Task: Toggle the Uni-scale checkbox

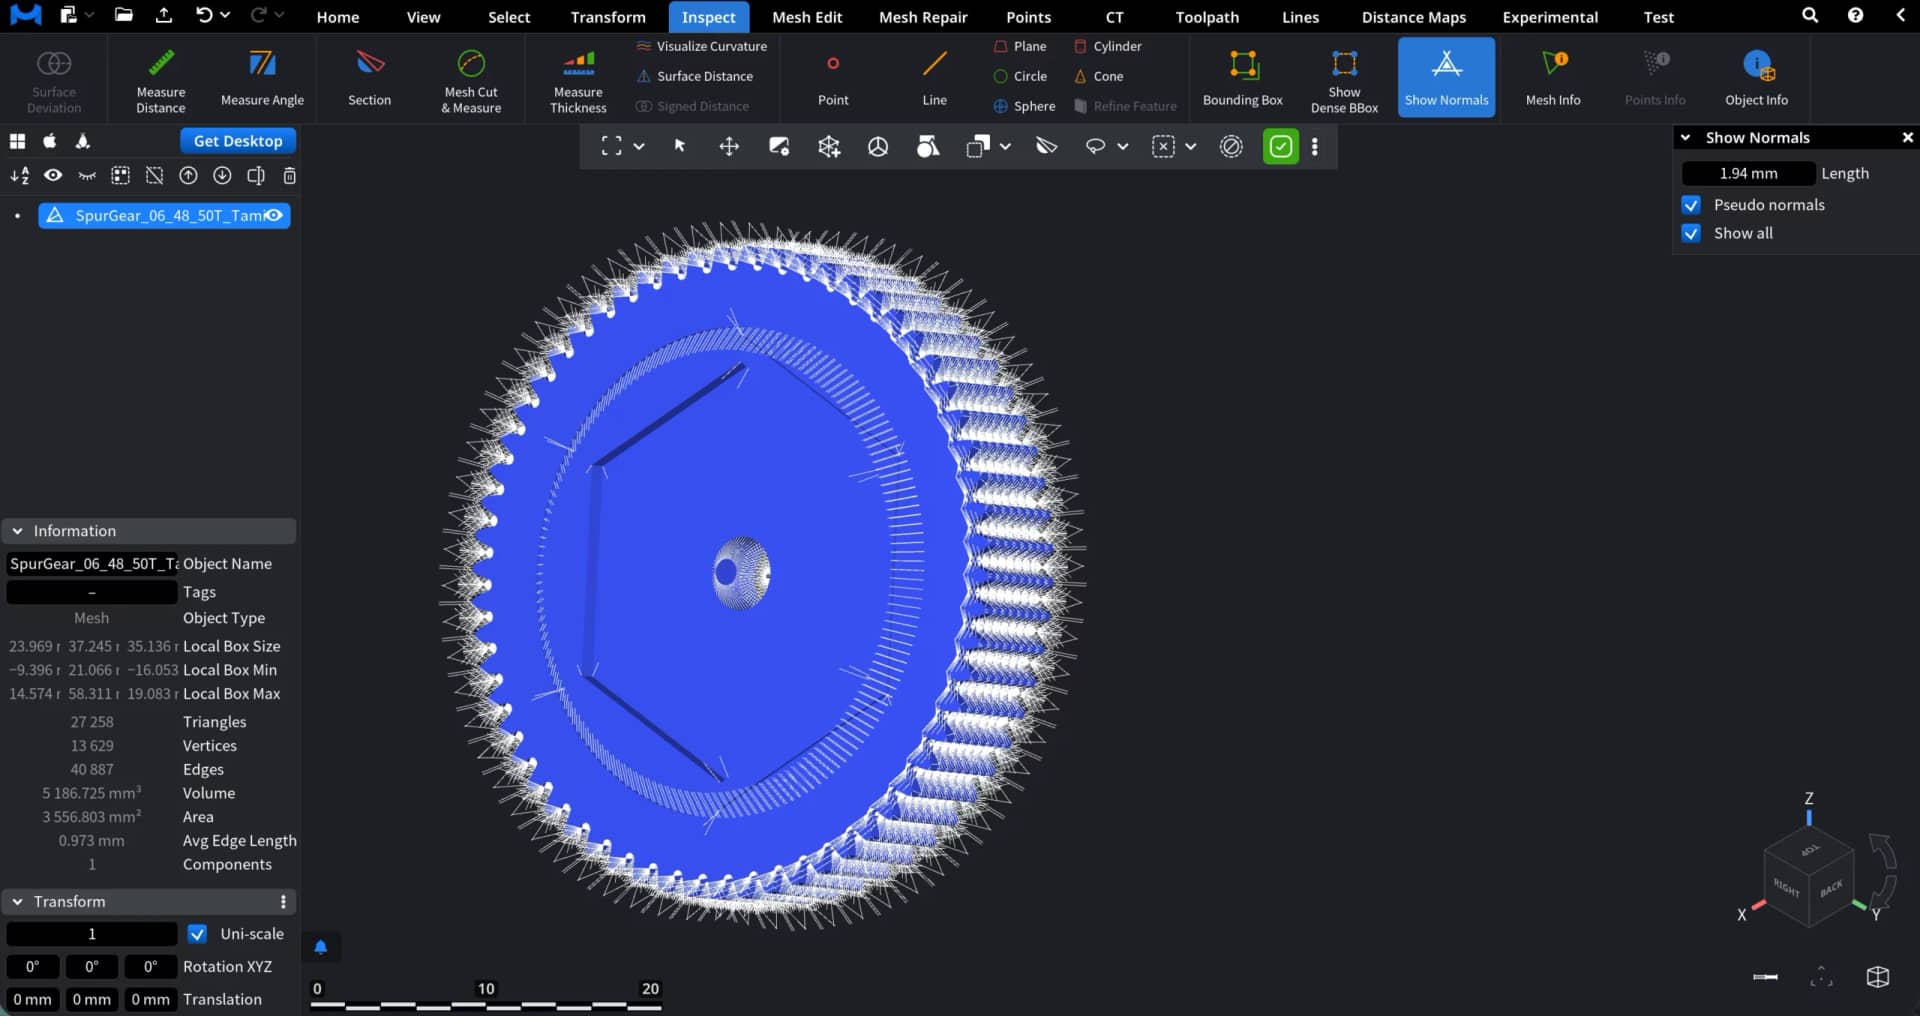Action: (x=198, y=934)
